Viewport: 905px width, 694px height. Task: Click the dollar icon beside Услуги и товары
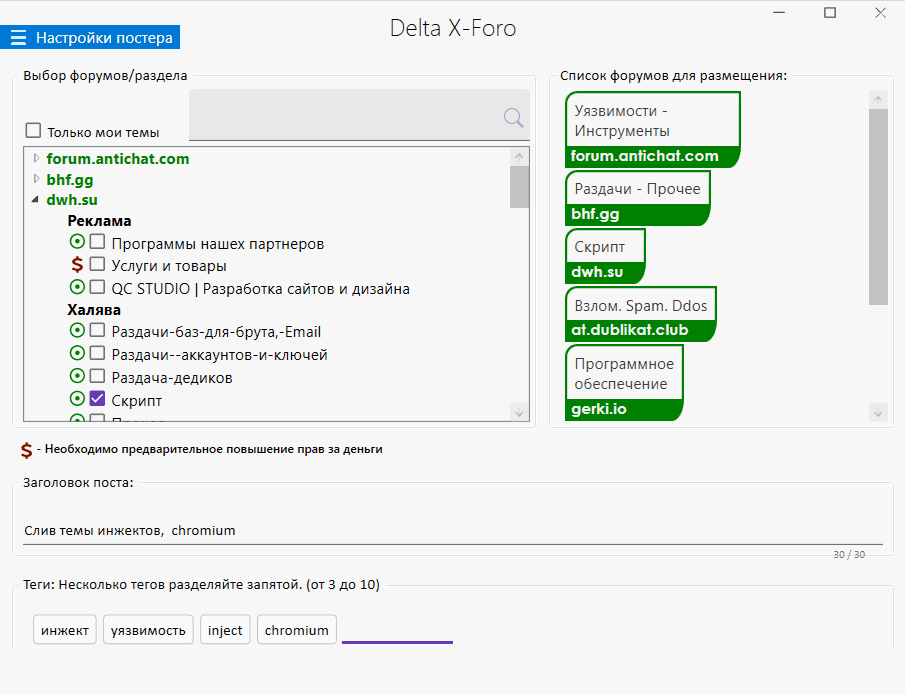click(x=77, y=265)
